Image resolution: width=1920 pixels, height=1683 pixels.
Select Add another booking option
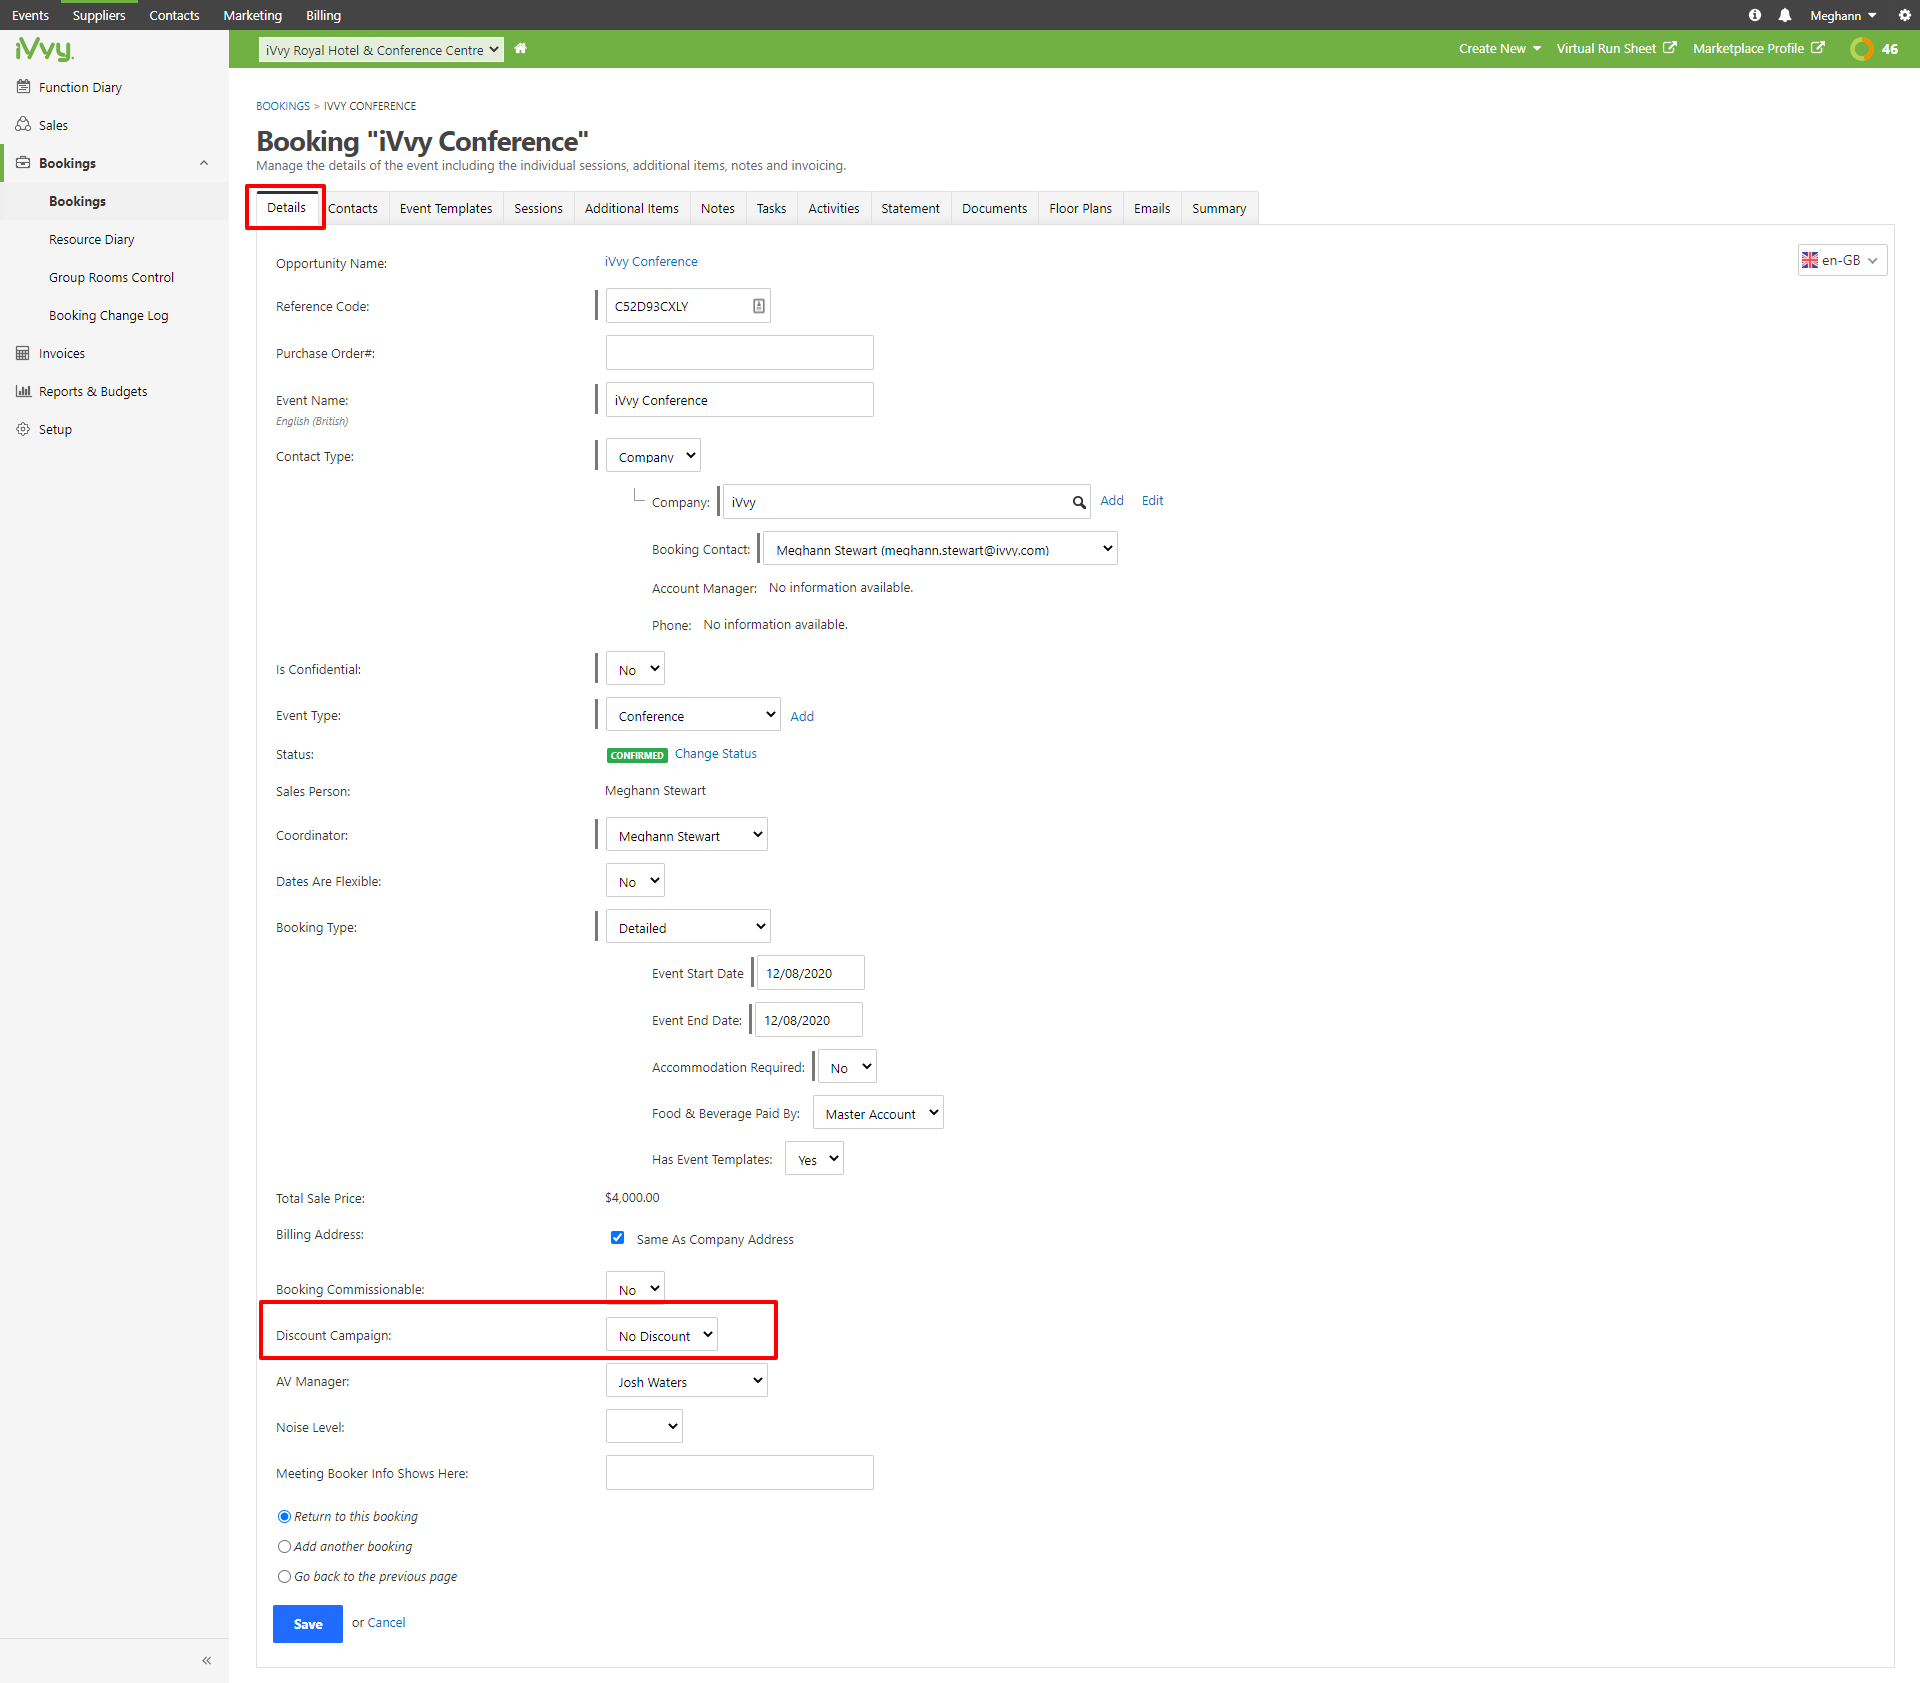pyautogui.click(x=284, y=1547)
